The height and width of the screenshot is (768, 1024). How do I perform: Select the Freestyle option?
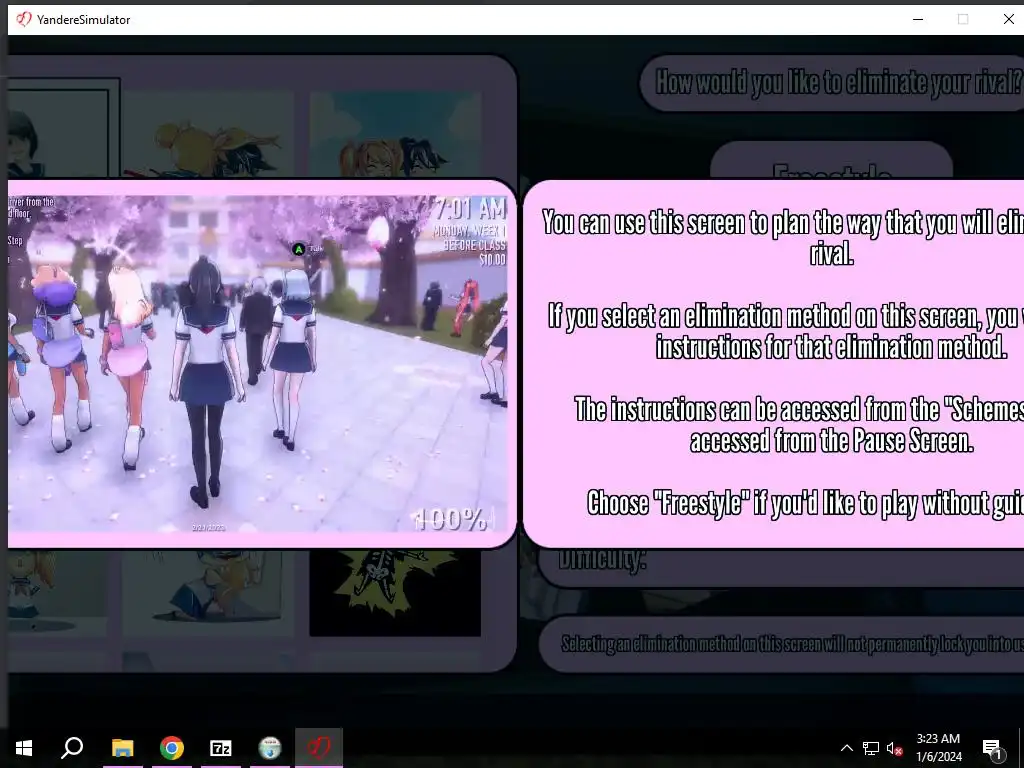click(831, 161)
